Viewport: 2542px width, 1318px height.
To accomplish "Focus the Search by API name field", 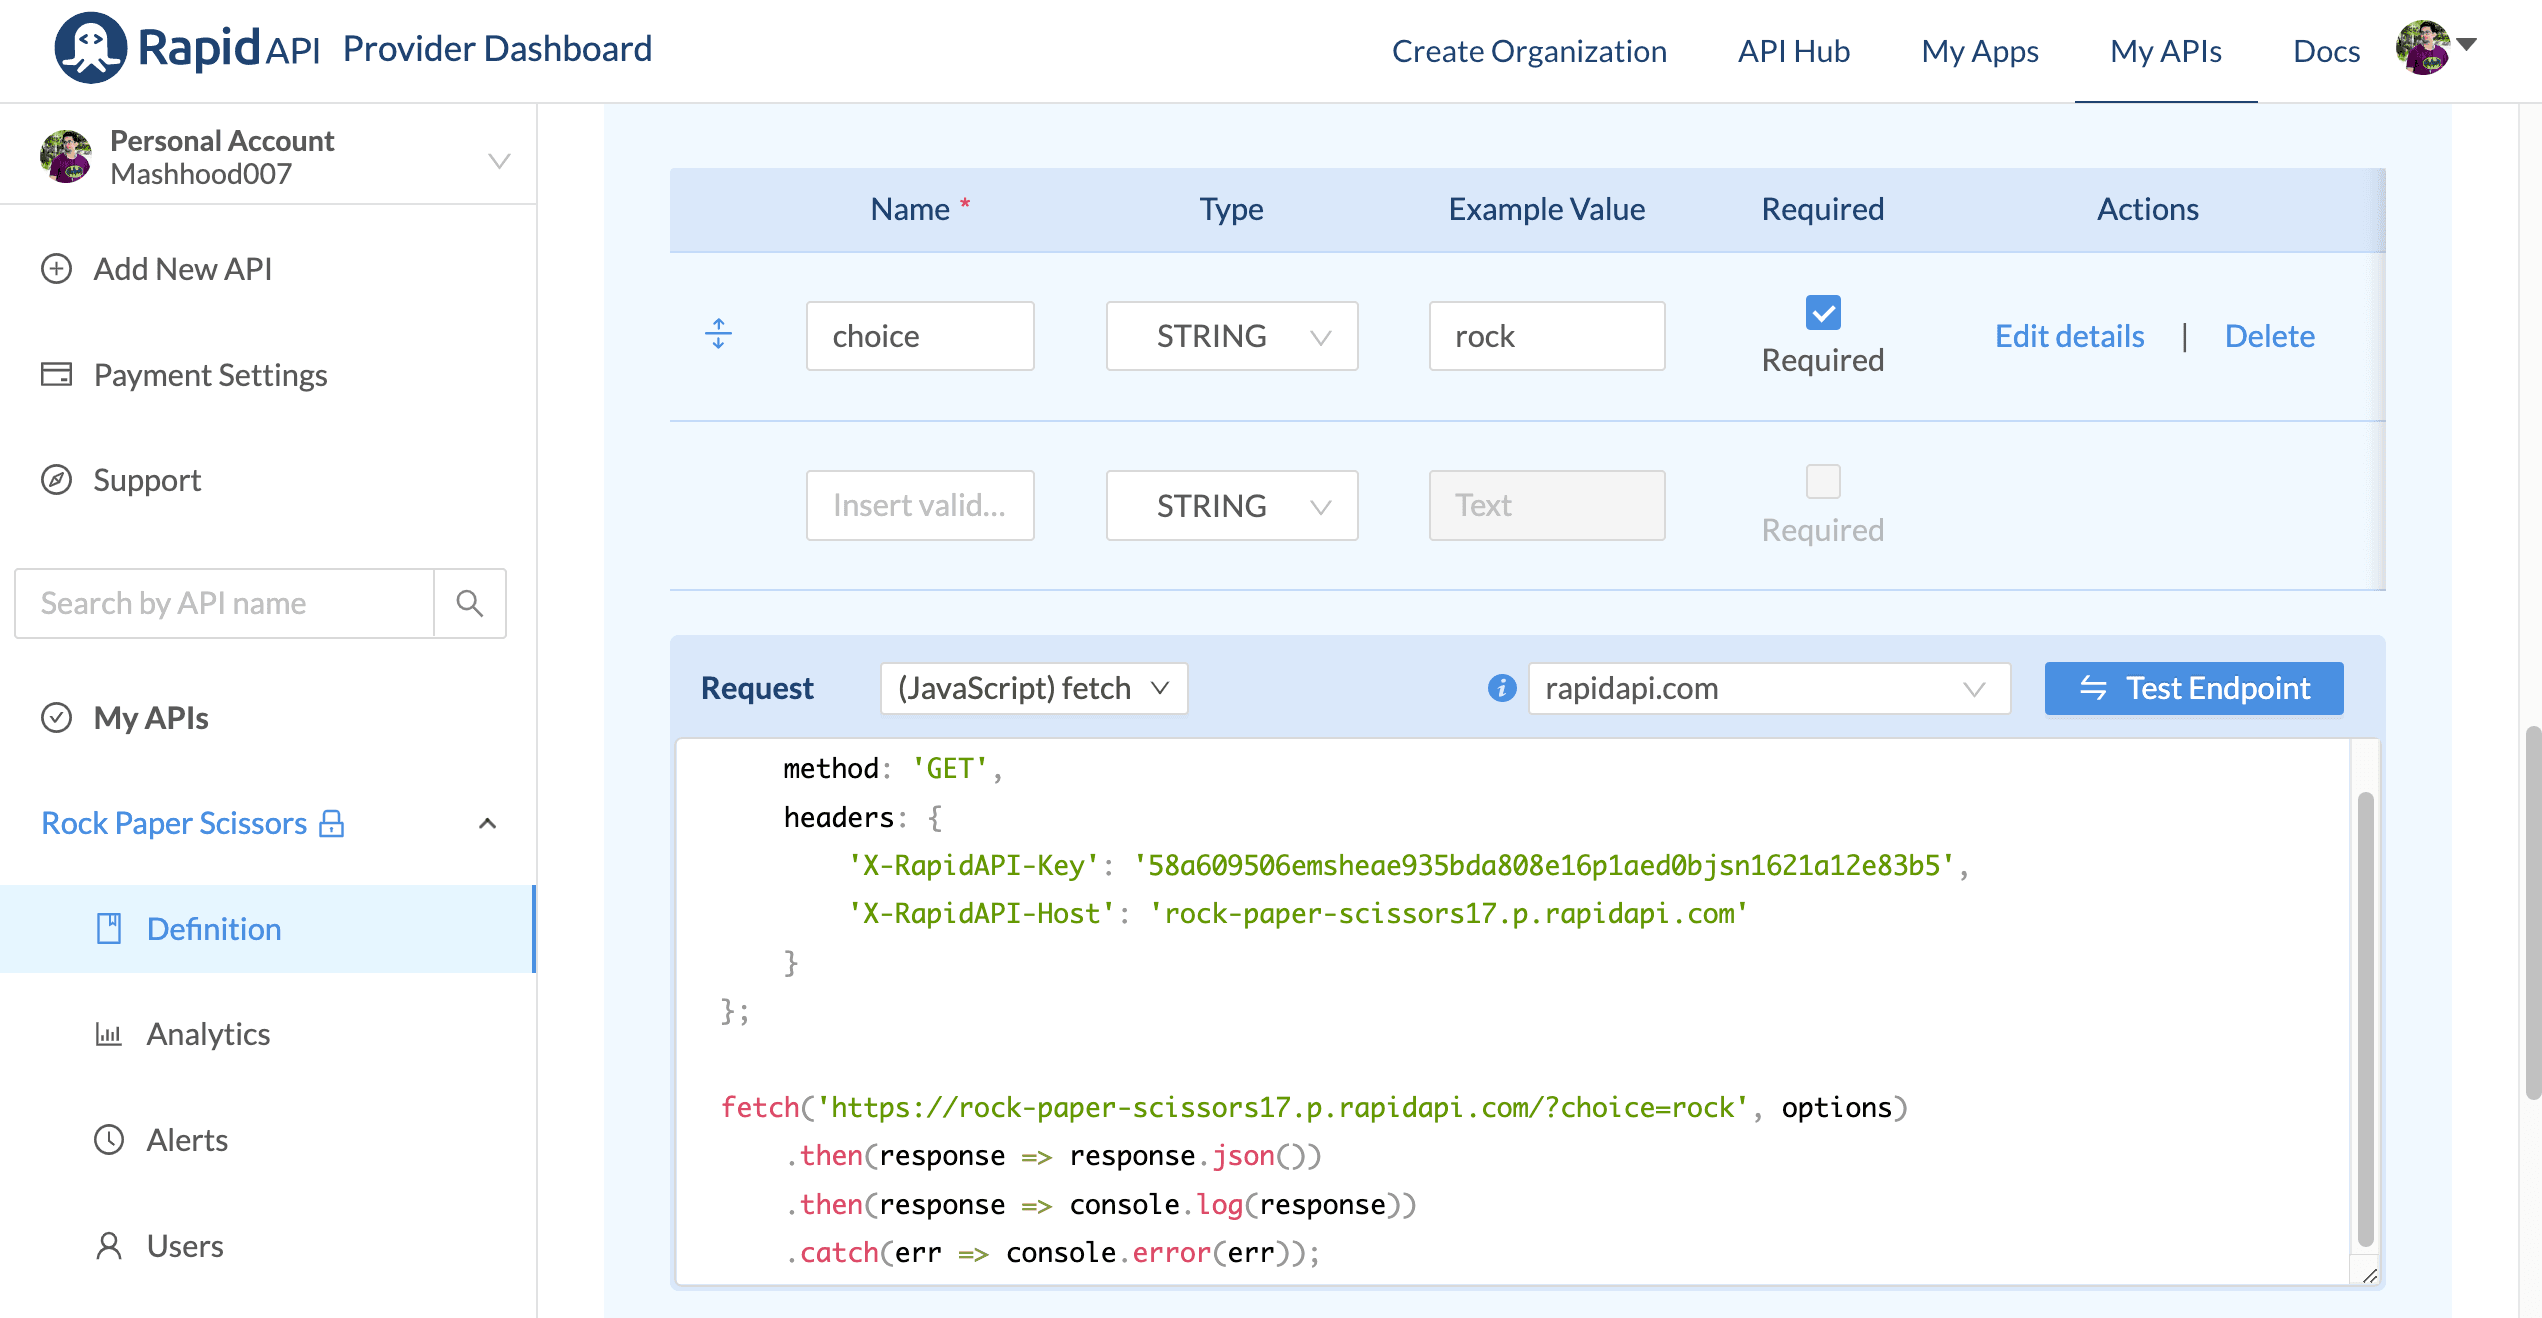I will [224, 603].
